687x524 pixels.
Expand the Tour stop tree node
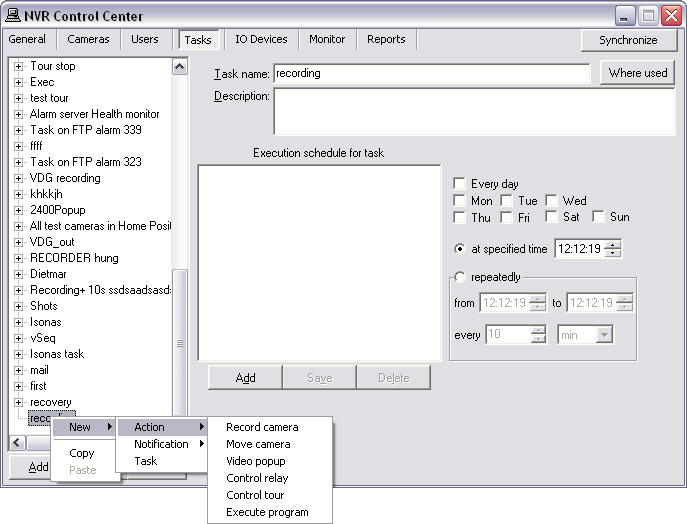pyautogui.click(x=18, y=66)
